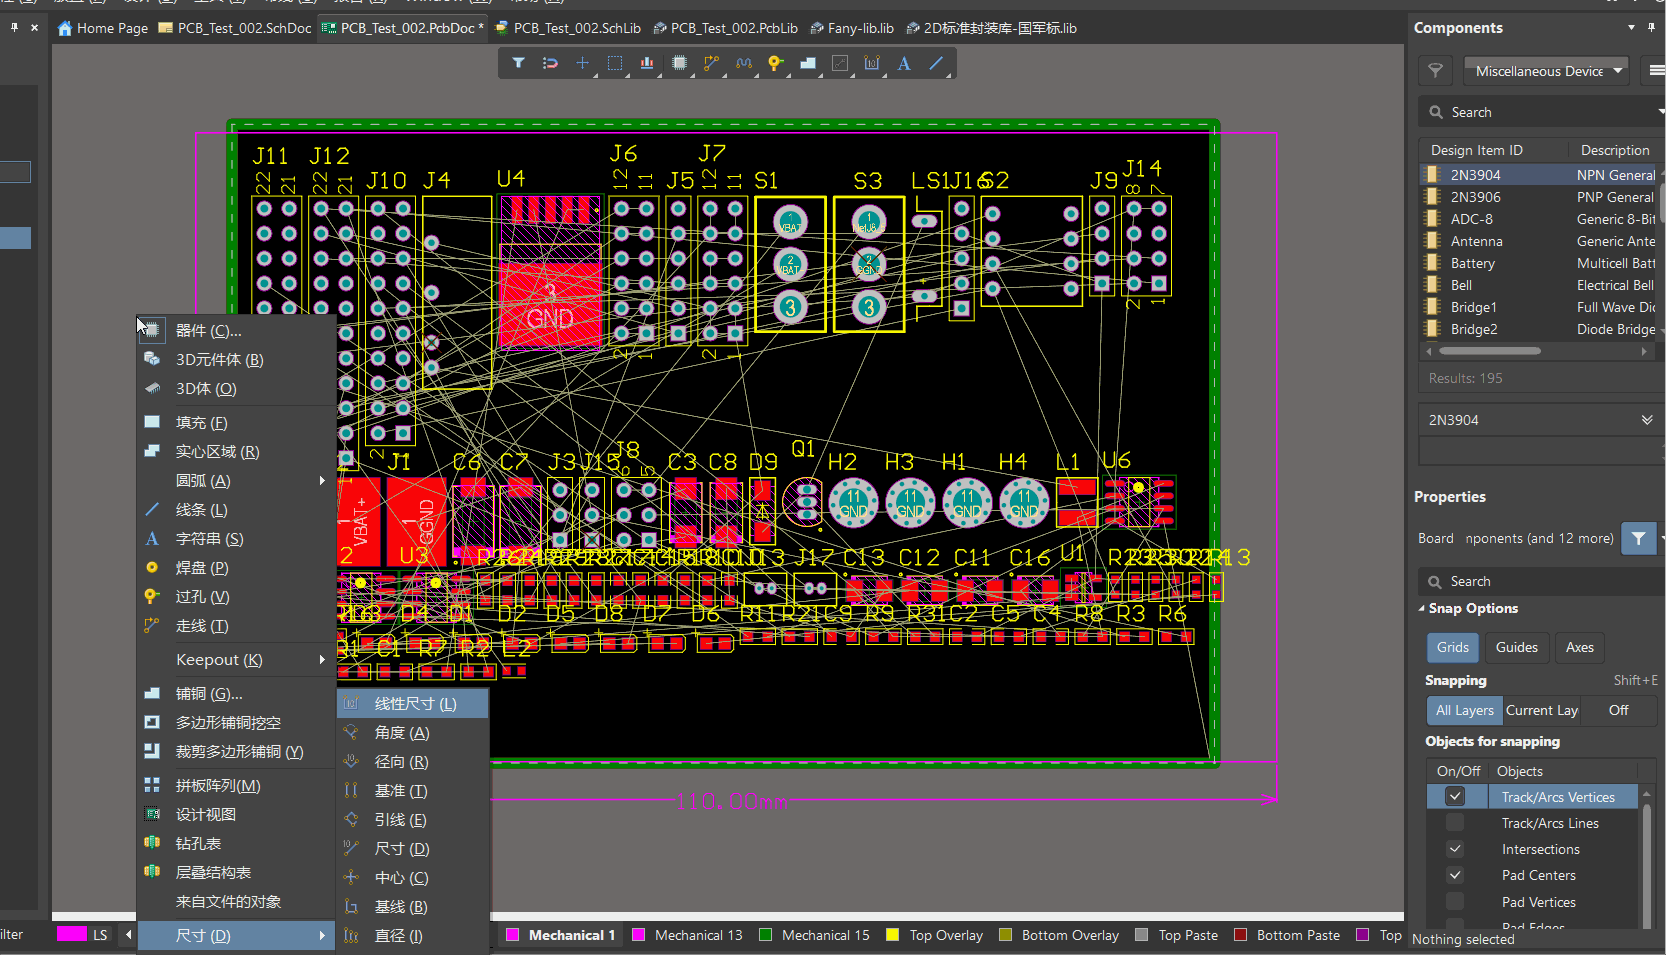Toggle the Pad Centers snapping checkbox

click(1455, 875)
